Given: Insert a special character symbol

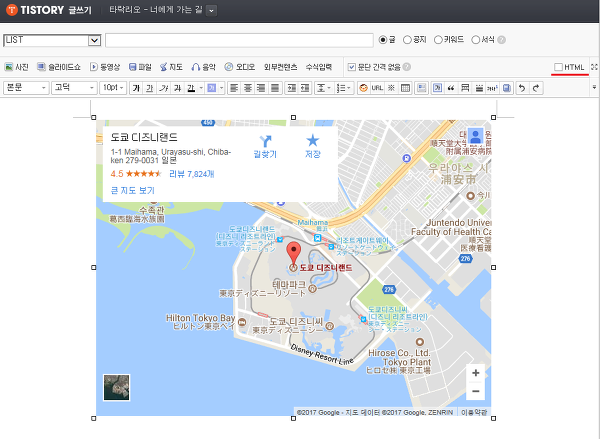Looking at the screenshot, I should (391, 88).
